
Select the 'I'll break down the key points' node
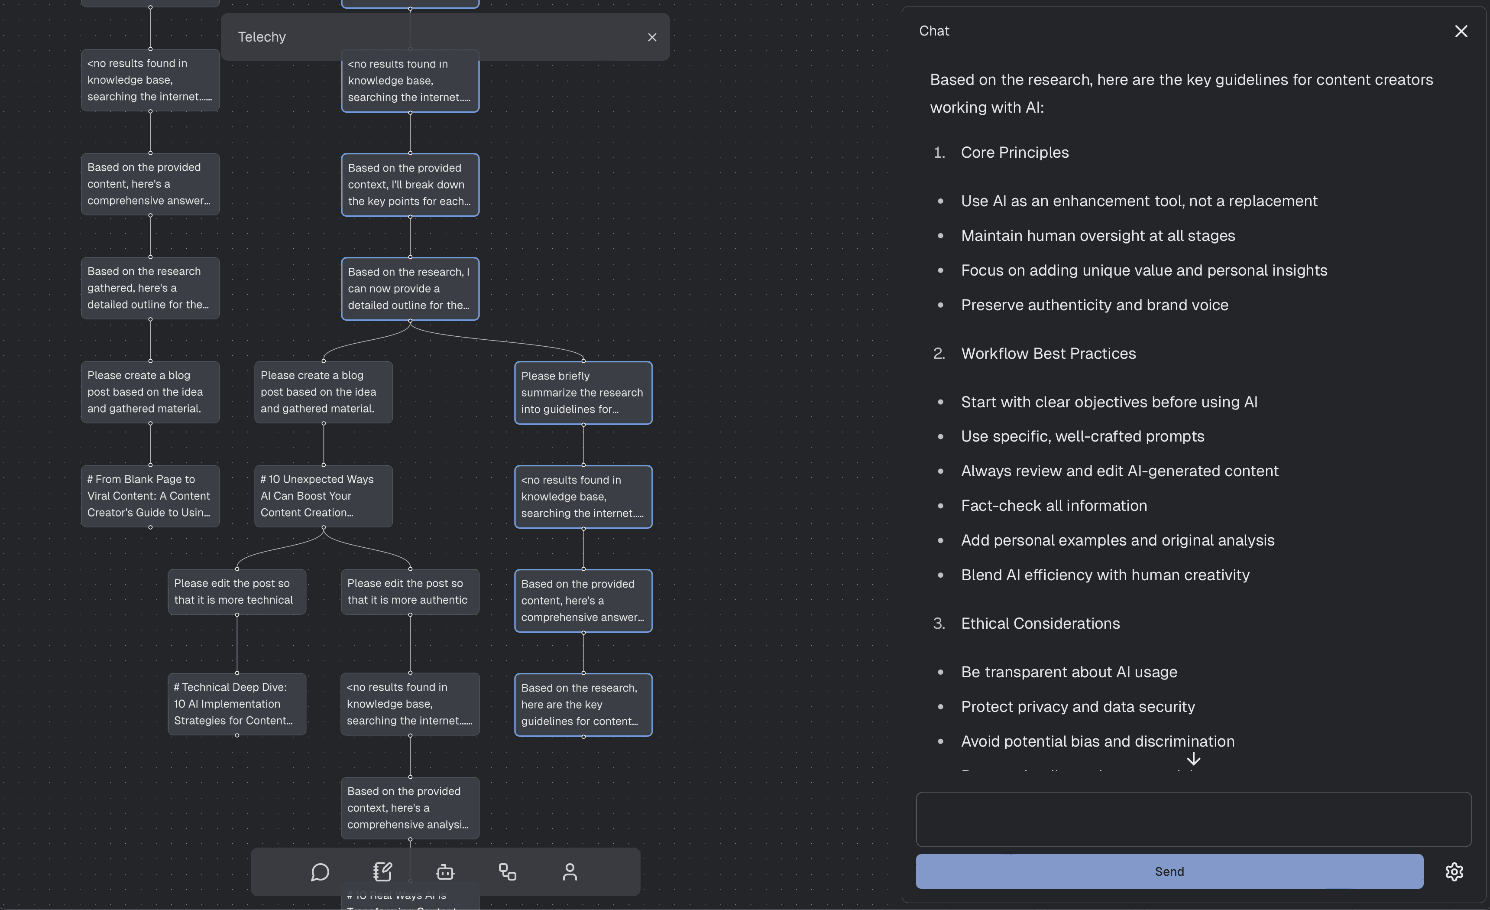(x=410, y=185)
